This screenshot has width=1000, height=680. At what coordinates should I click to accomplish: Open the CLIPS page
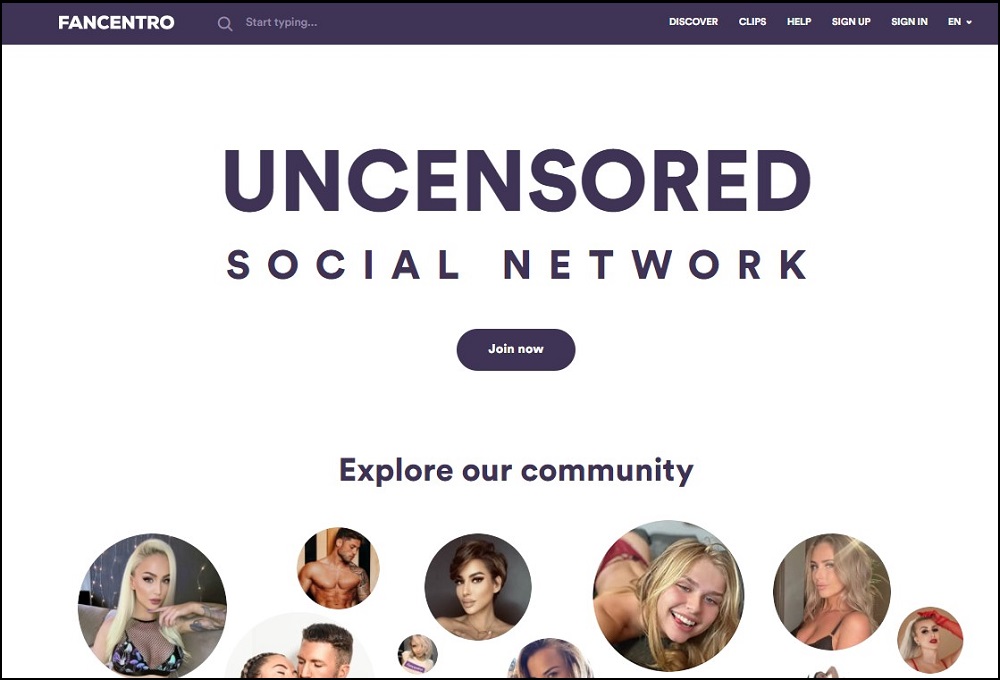pos(753,22)
